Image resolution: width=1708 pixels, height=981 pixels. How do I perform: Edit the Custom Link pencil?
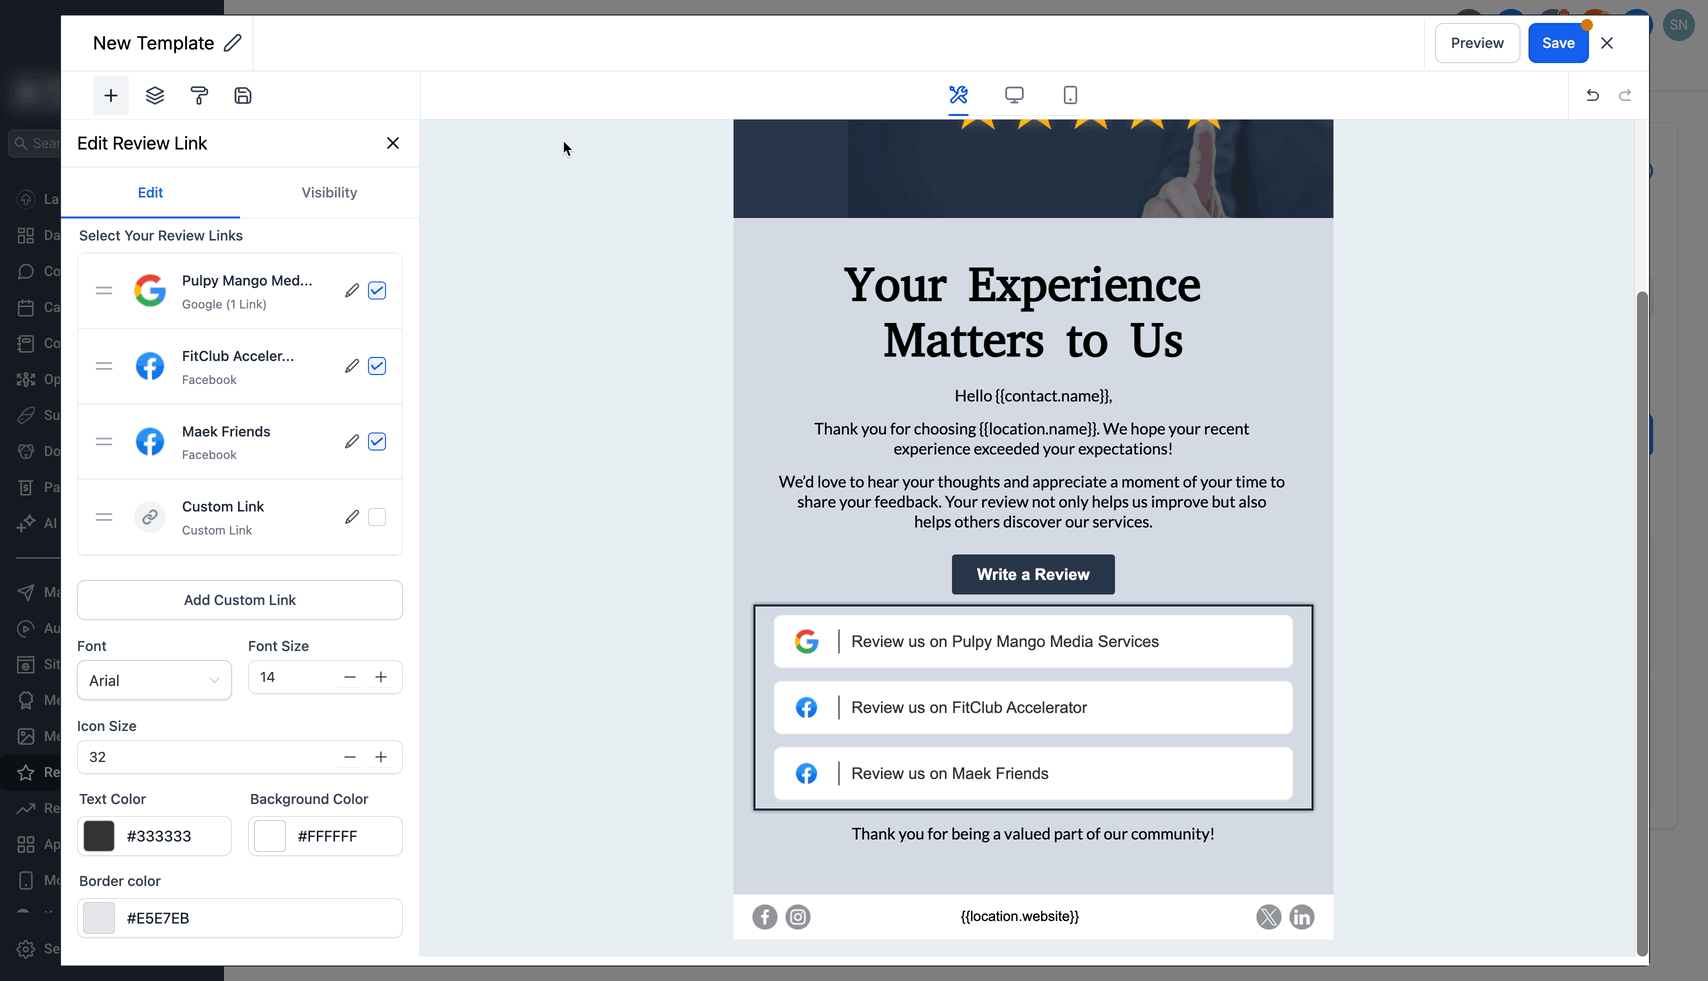point(352,517)
